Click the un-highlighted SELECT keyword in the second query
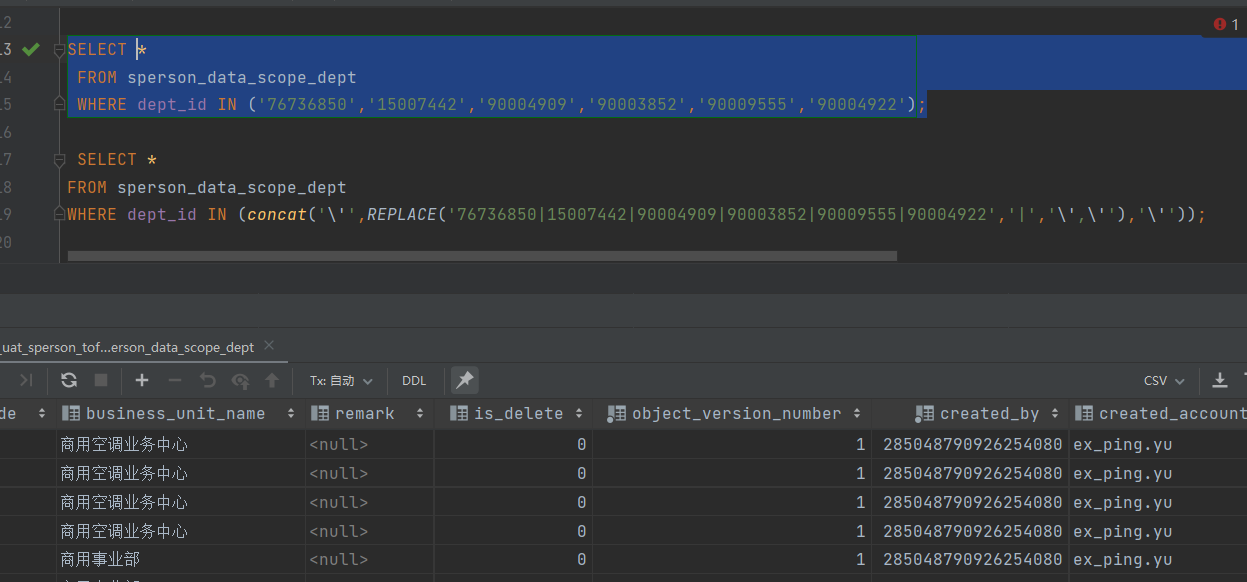This screenshot has height=582, width=1247. pos(107,159)
